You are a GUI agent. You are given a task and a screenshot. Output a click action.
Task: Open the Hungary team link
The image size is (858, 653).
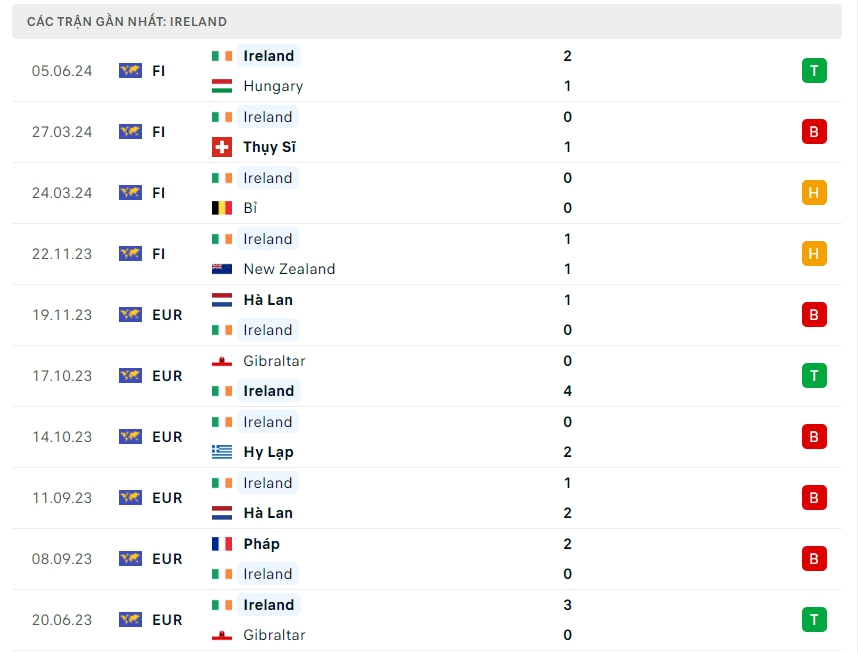pyautogui.click(x=273, y=86)
